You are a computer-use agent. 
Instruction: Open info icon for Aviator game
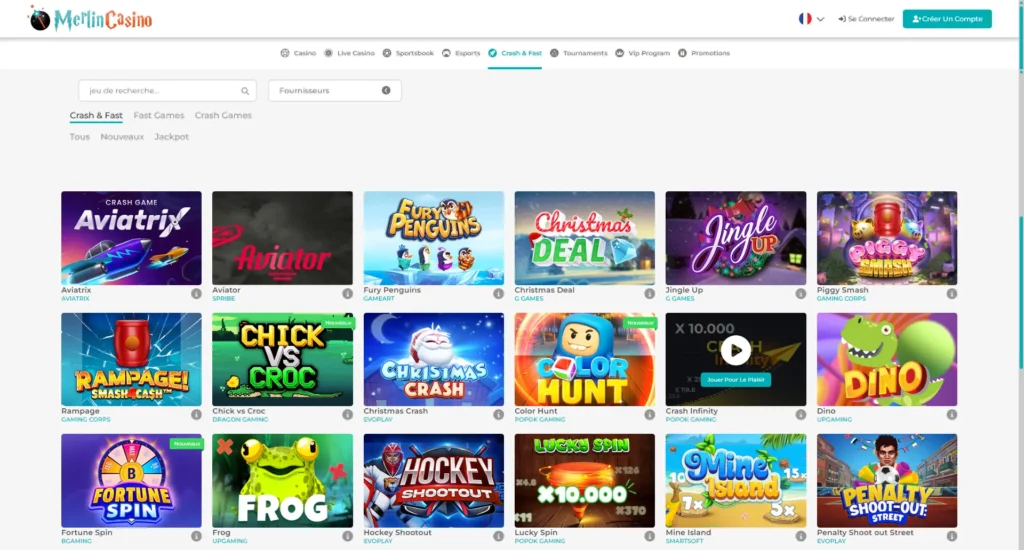(347, 294)
